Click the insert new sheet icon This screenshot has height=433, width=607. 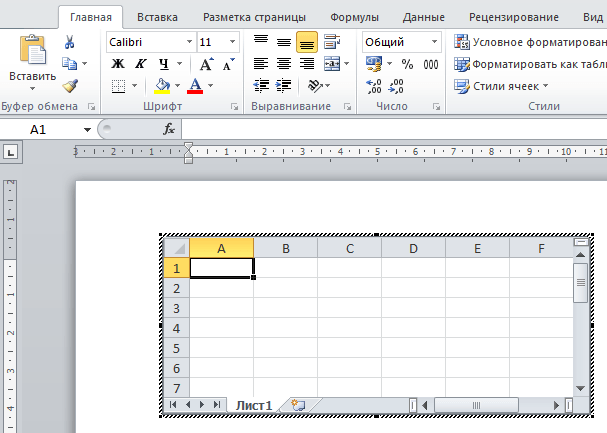(x=297, y=405)
